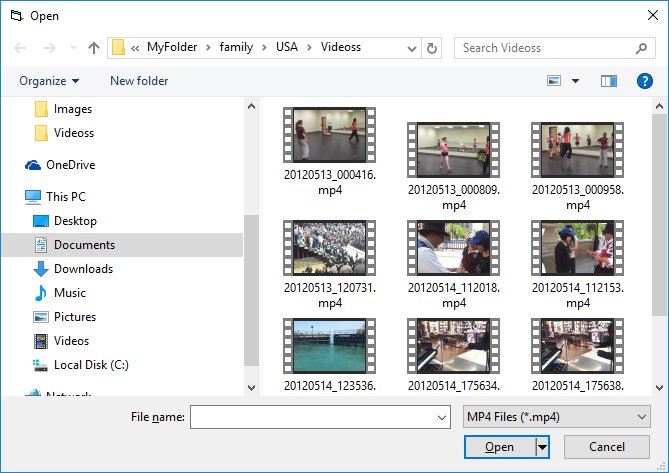Open previous locations address dropdown
Viewport: 669px width, 473px height.
tap(412, 49)
